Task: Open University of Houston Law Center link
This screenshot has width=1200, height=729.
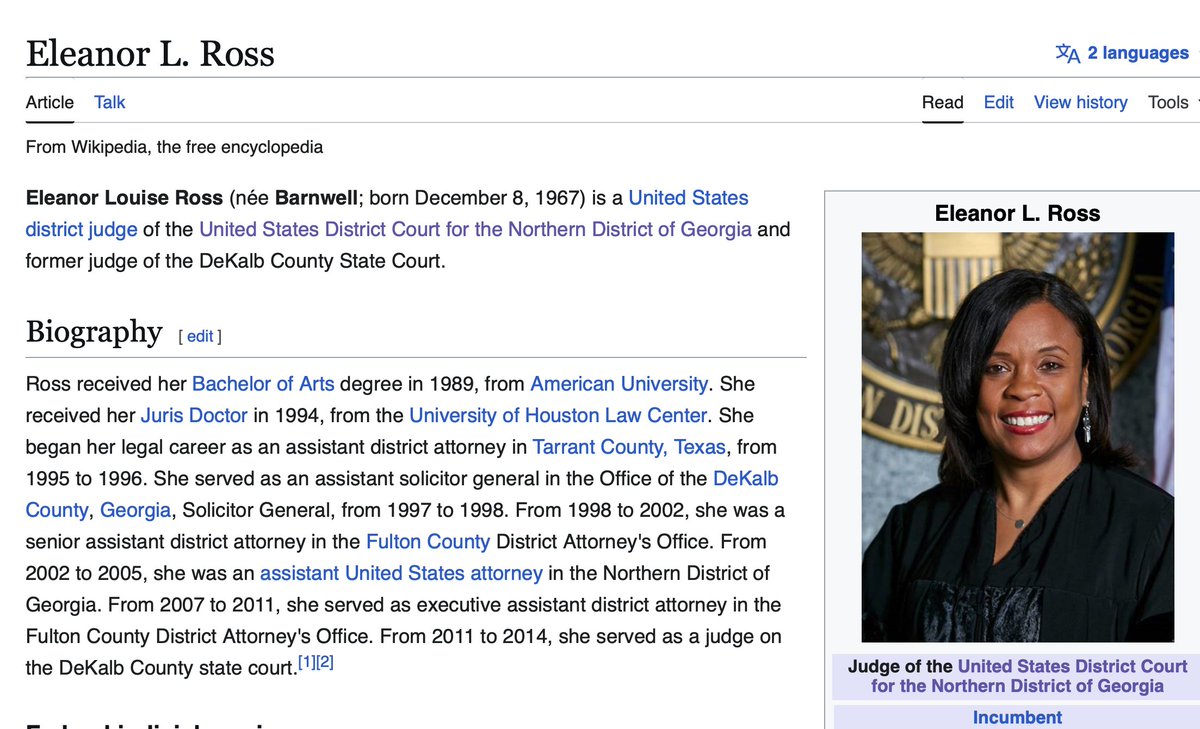Action: [558, 415]
